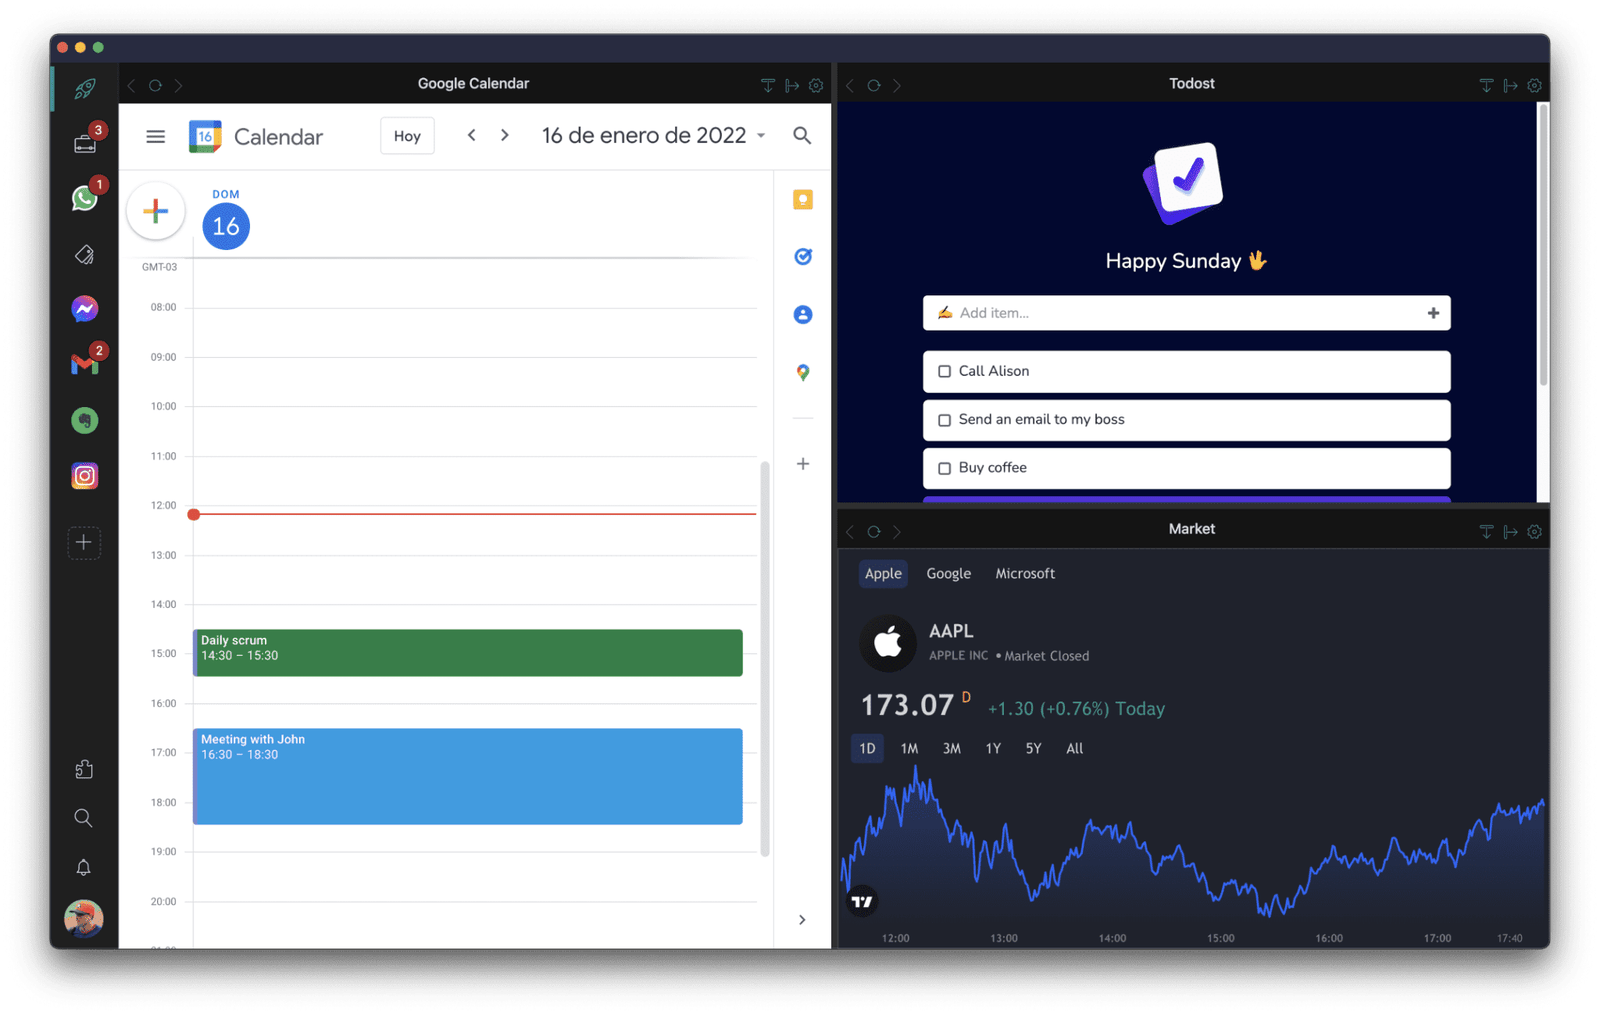Open the Calendar hamburger menu
1600x1015 pixels.
click(155, 136)
